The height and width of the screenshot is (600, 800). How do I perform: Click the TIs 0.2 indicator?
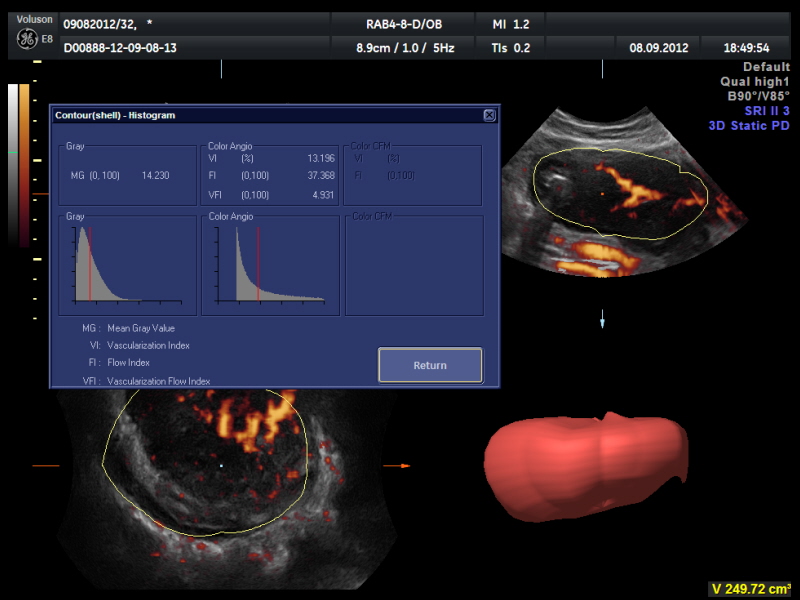tap(511, 48)
